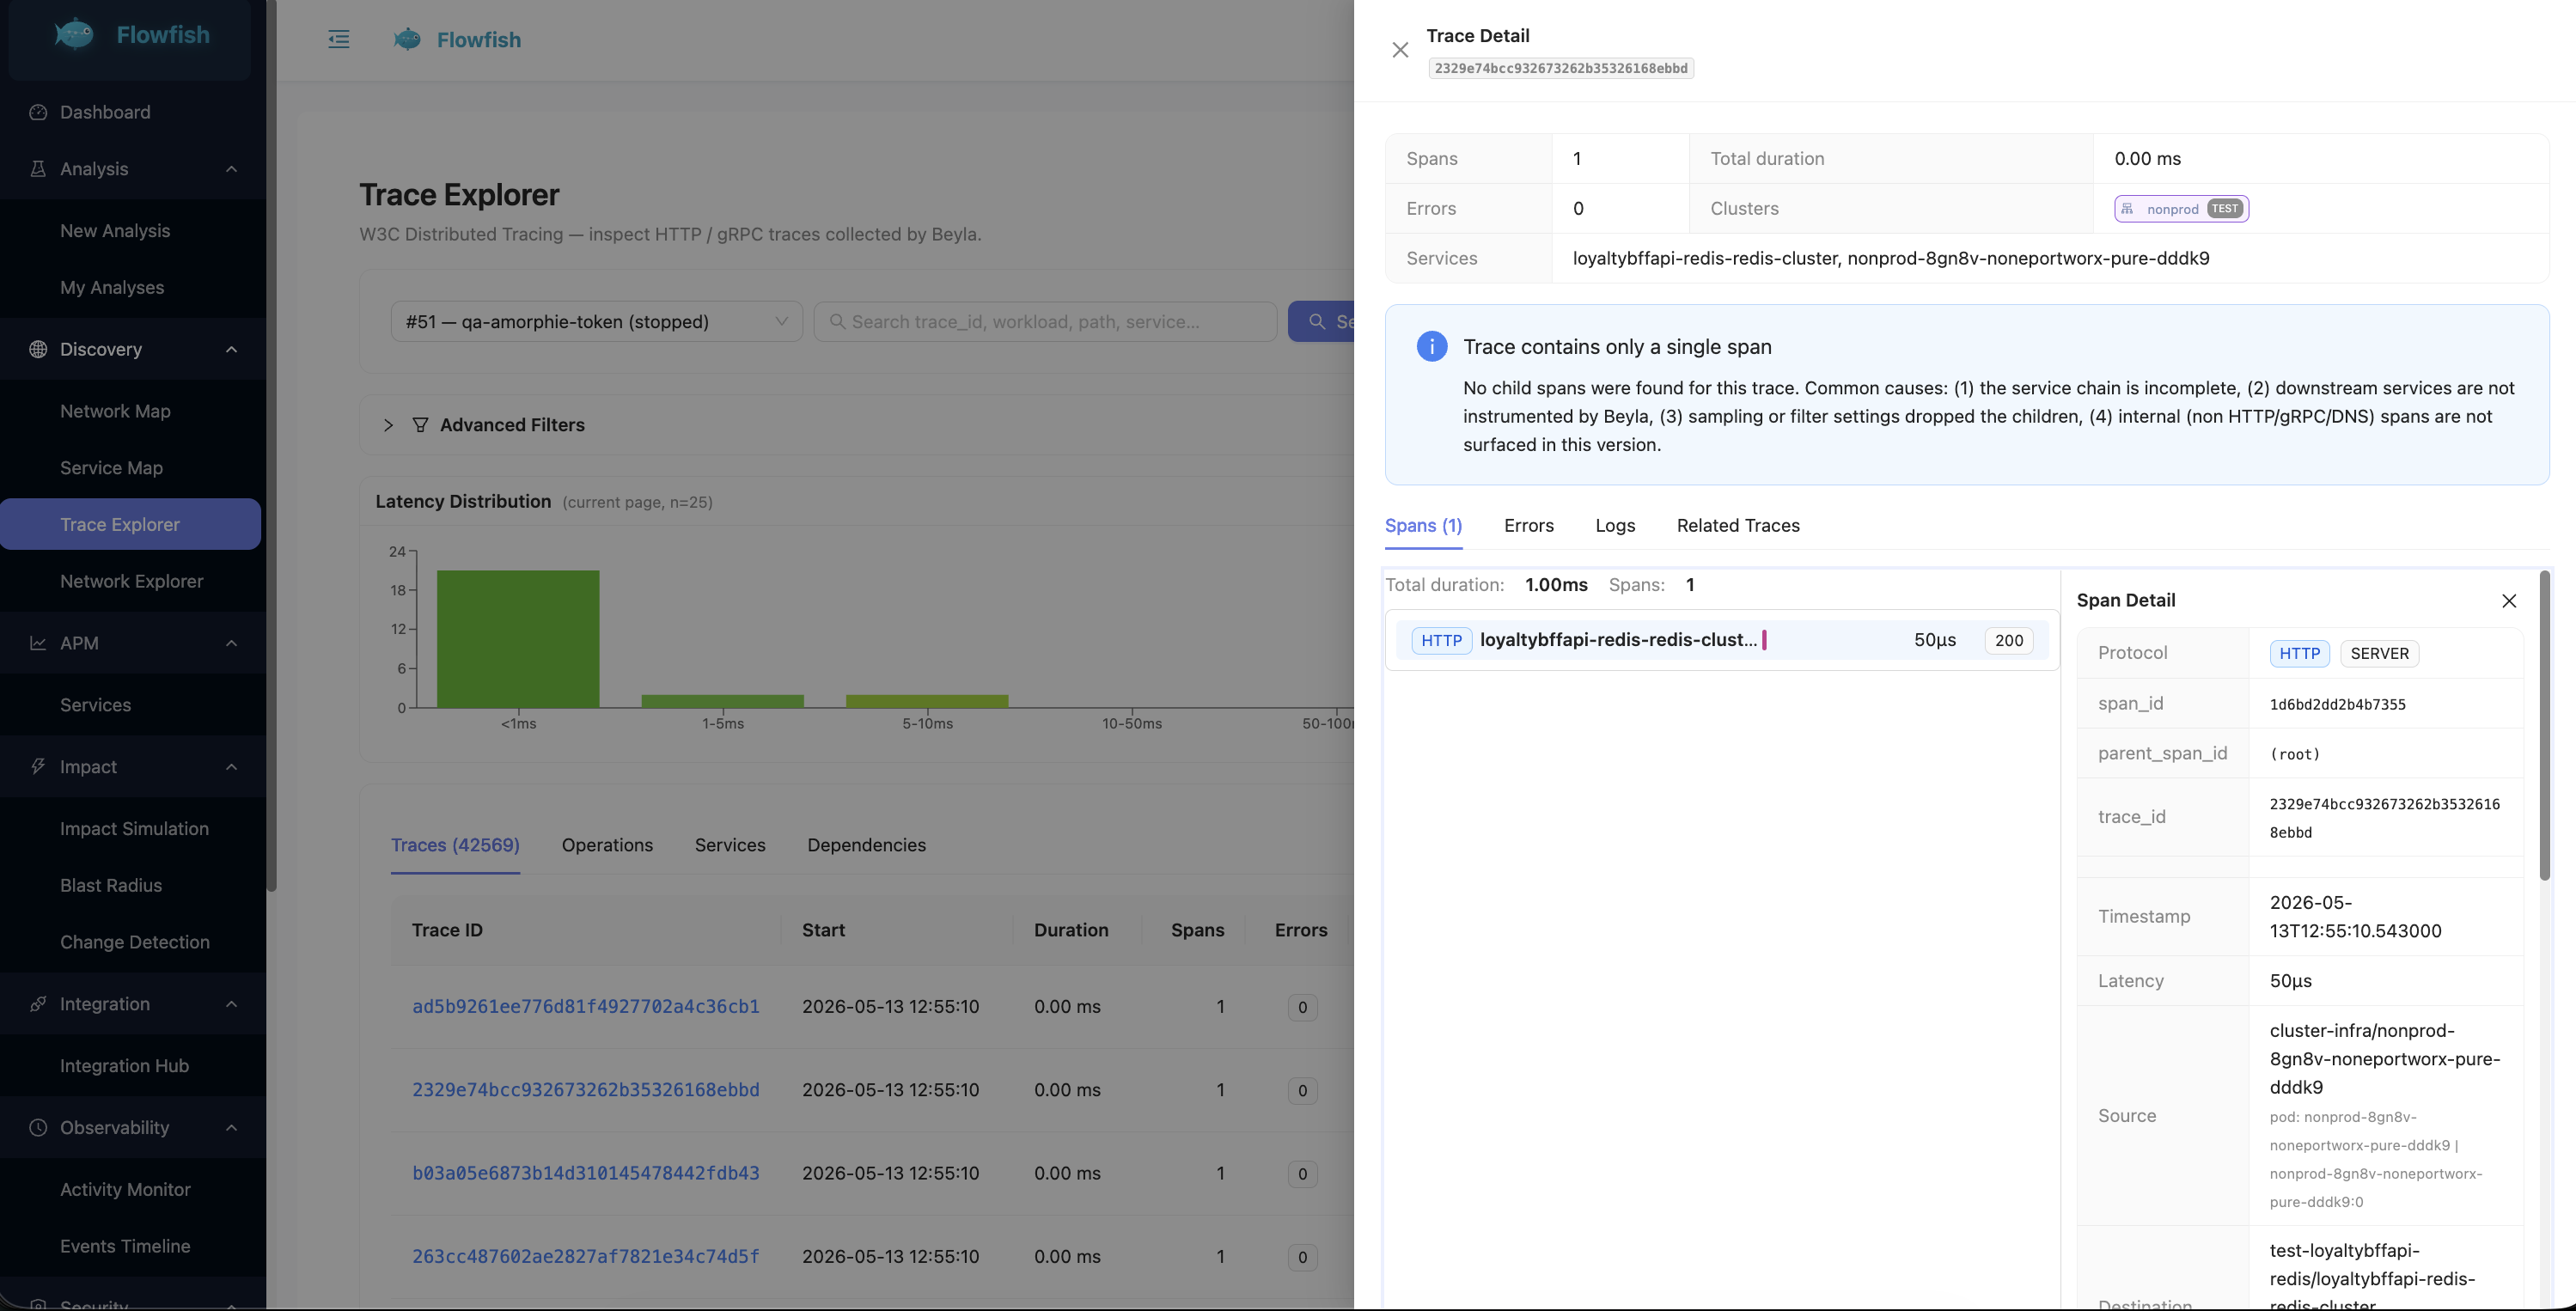Switch to the Related Traces tab
The image size is (2576, 1311).
[1738, 526]
